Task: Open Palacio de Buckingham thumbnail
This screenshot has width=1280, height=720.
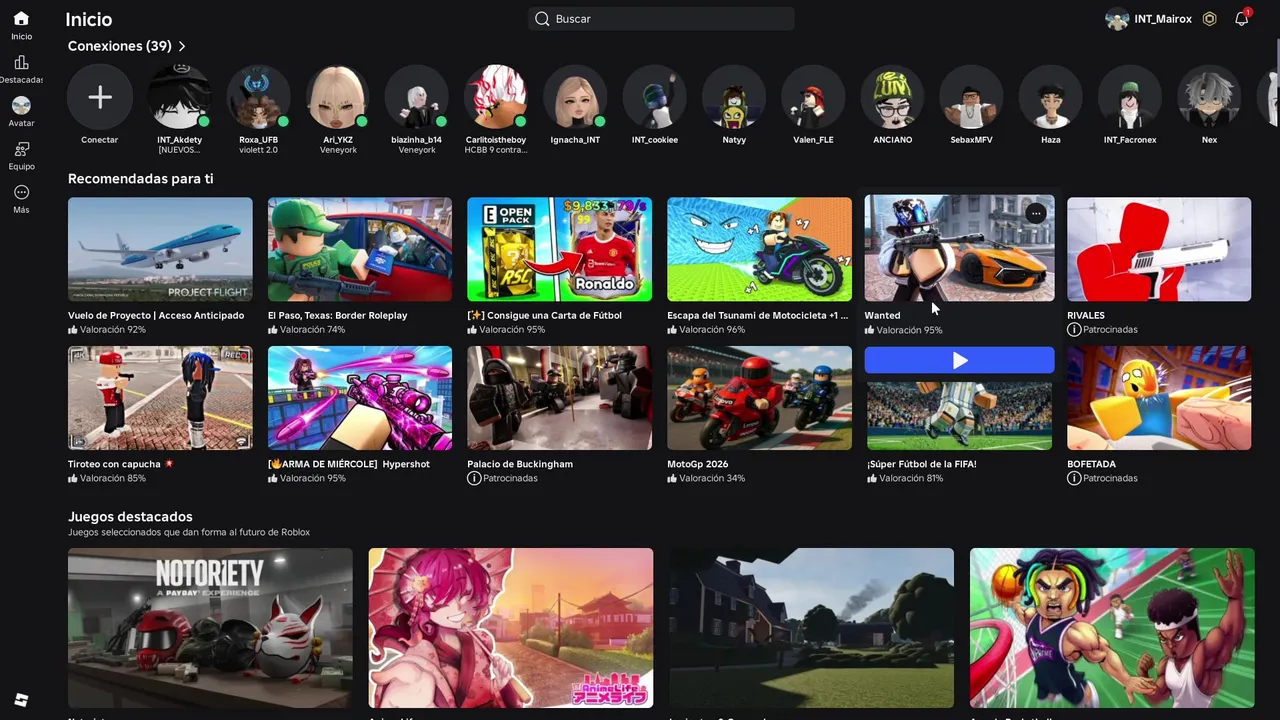Action: pos(559,398)
